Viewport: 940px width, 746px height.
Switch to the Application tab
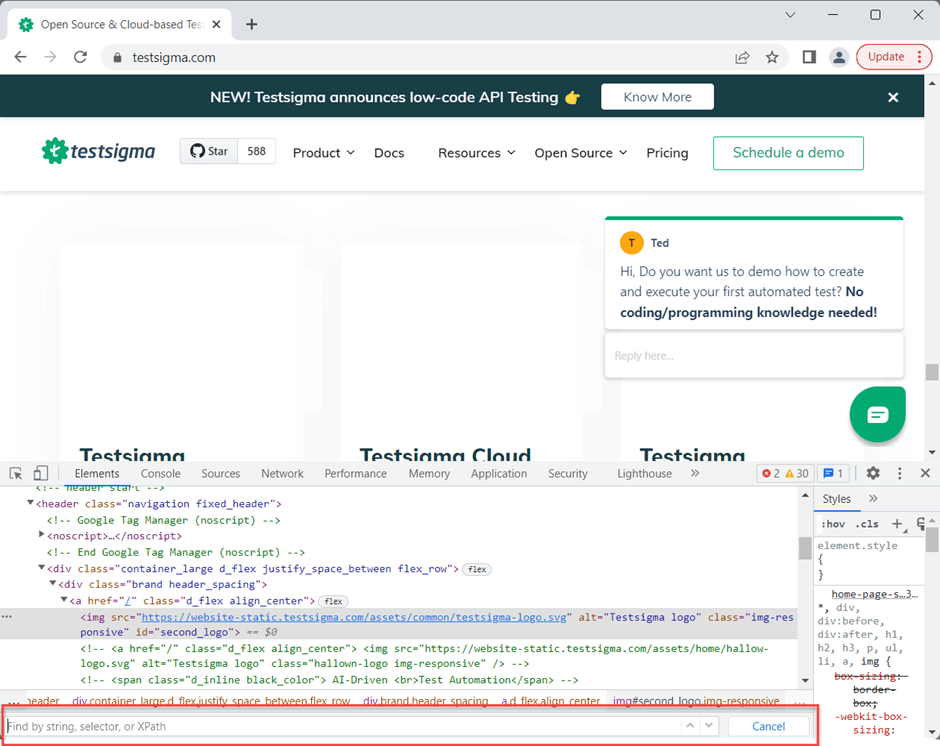click(499, 473)
